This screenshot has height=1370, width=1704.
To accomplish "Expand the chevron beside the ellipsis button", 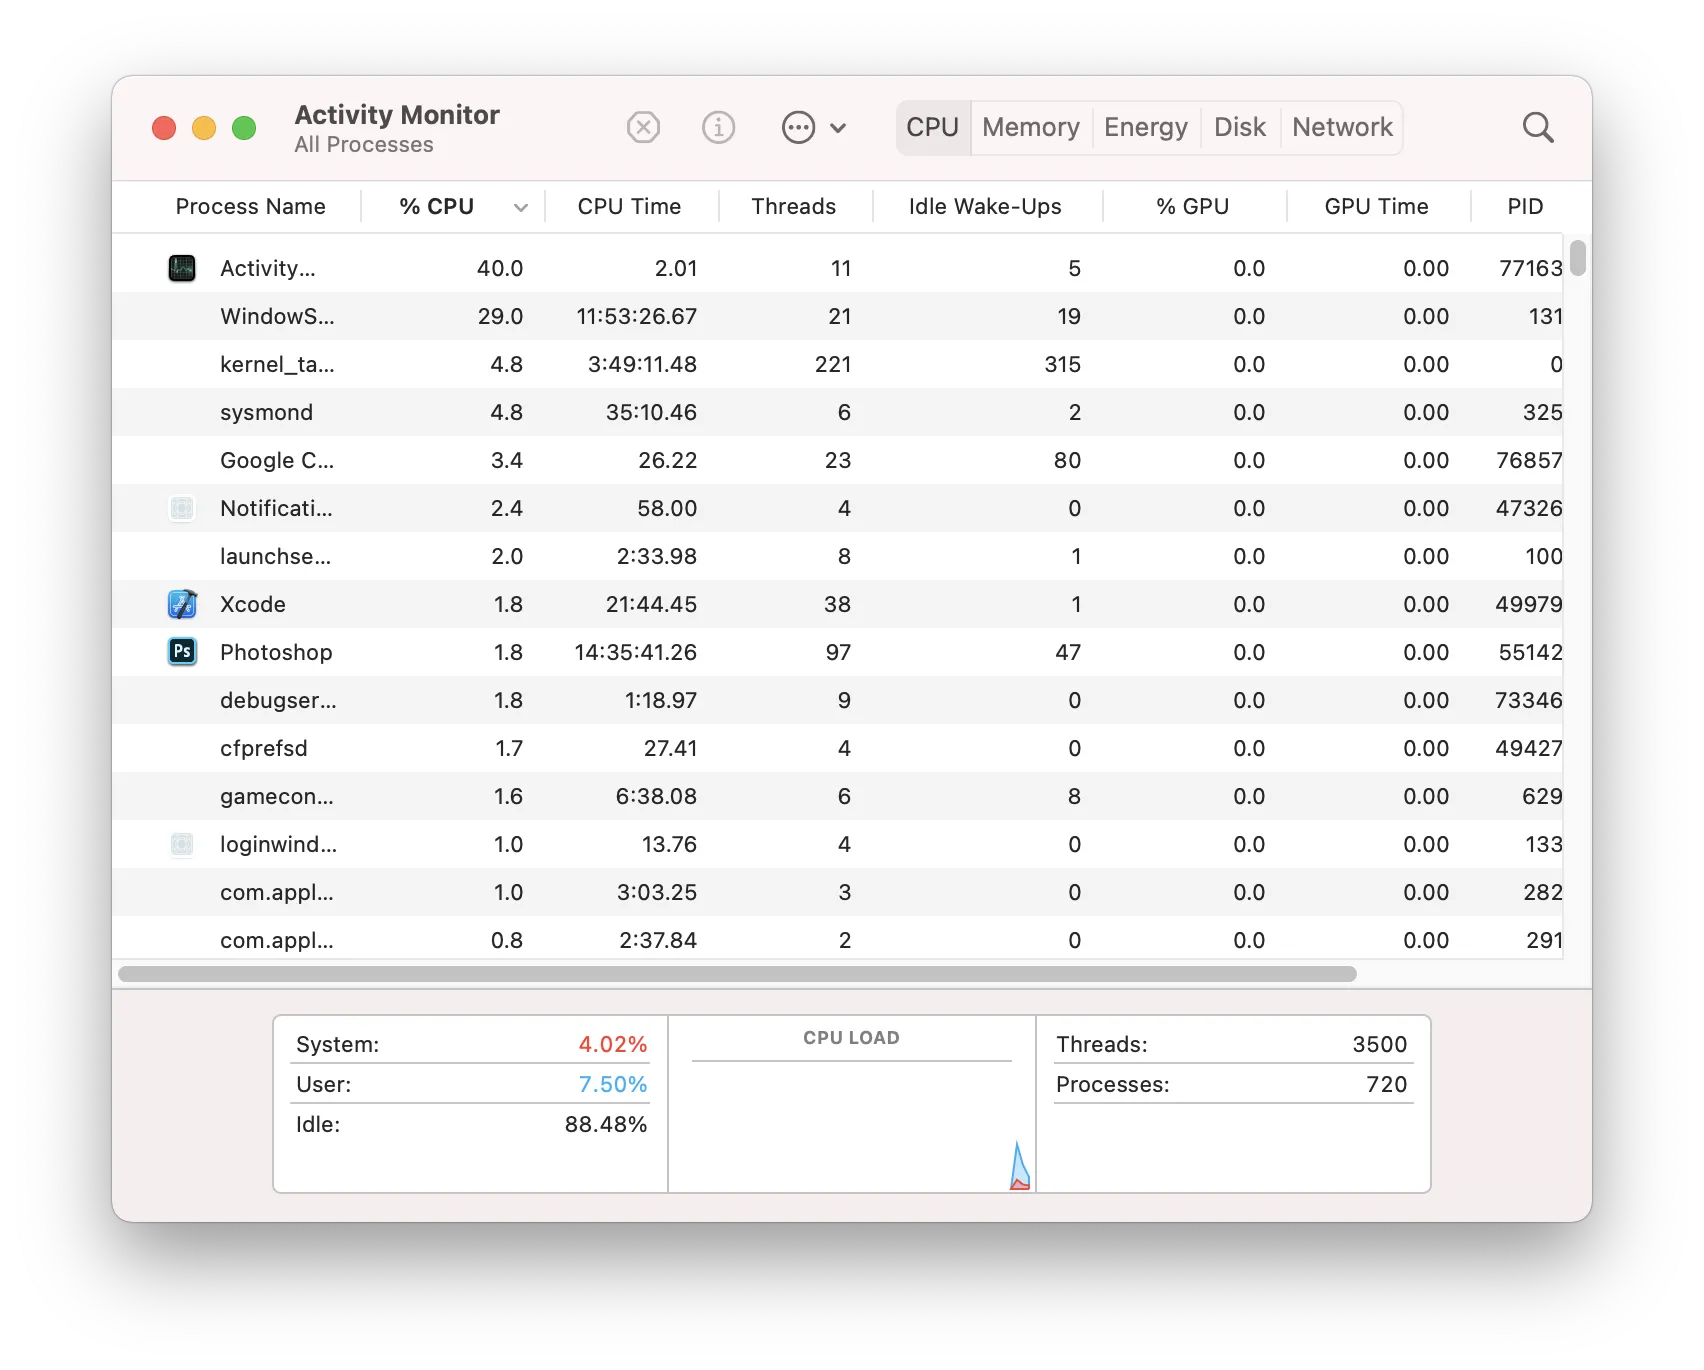I will (838, 128).
